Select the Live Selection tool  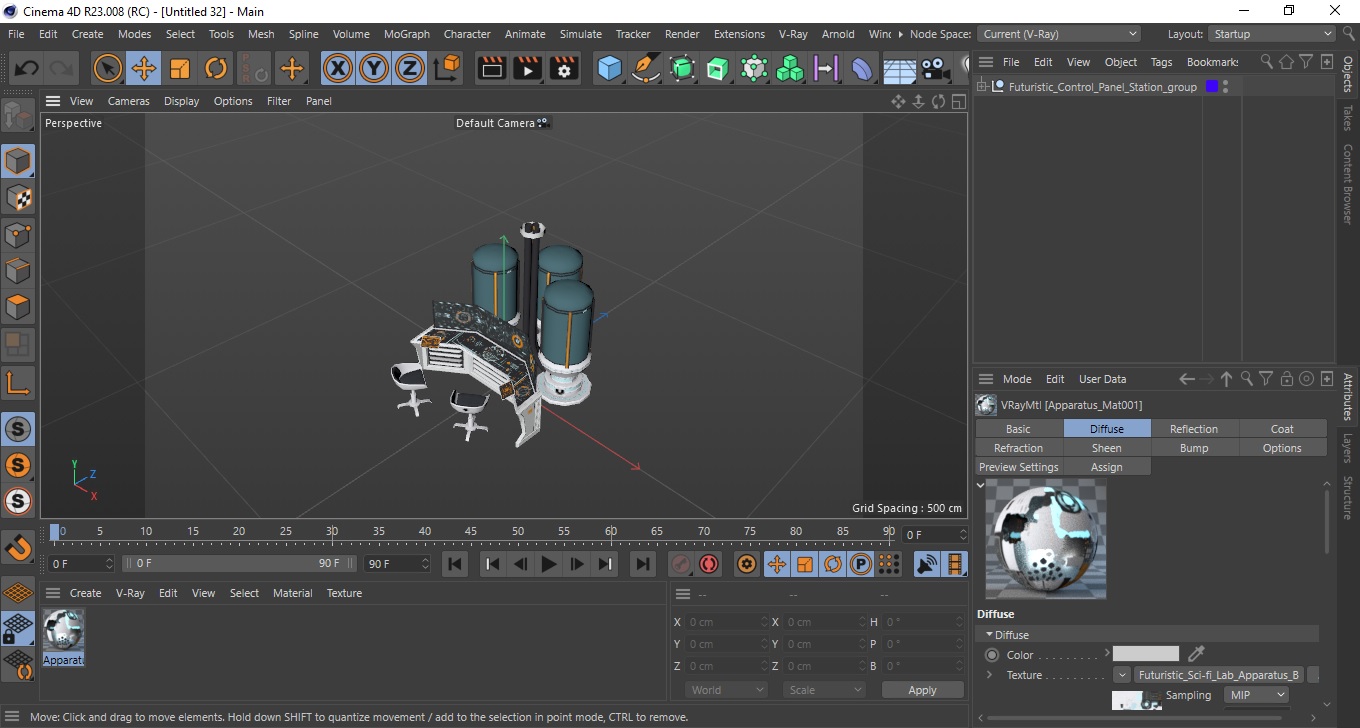coord(107,68)
